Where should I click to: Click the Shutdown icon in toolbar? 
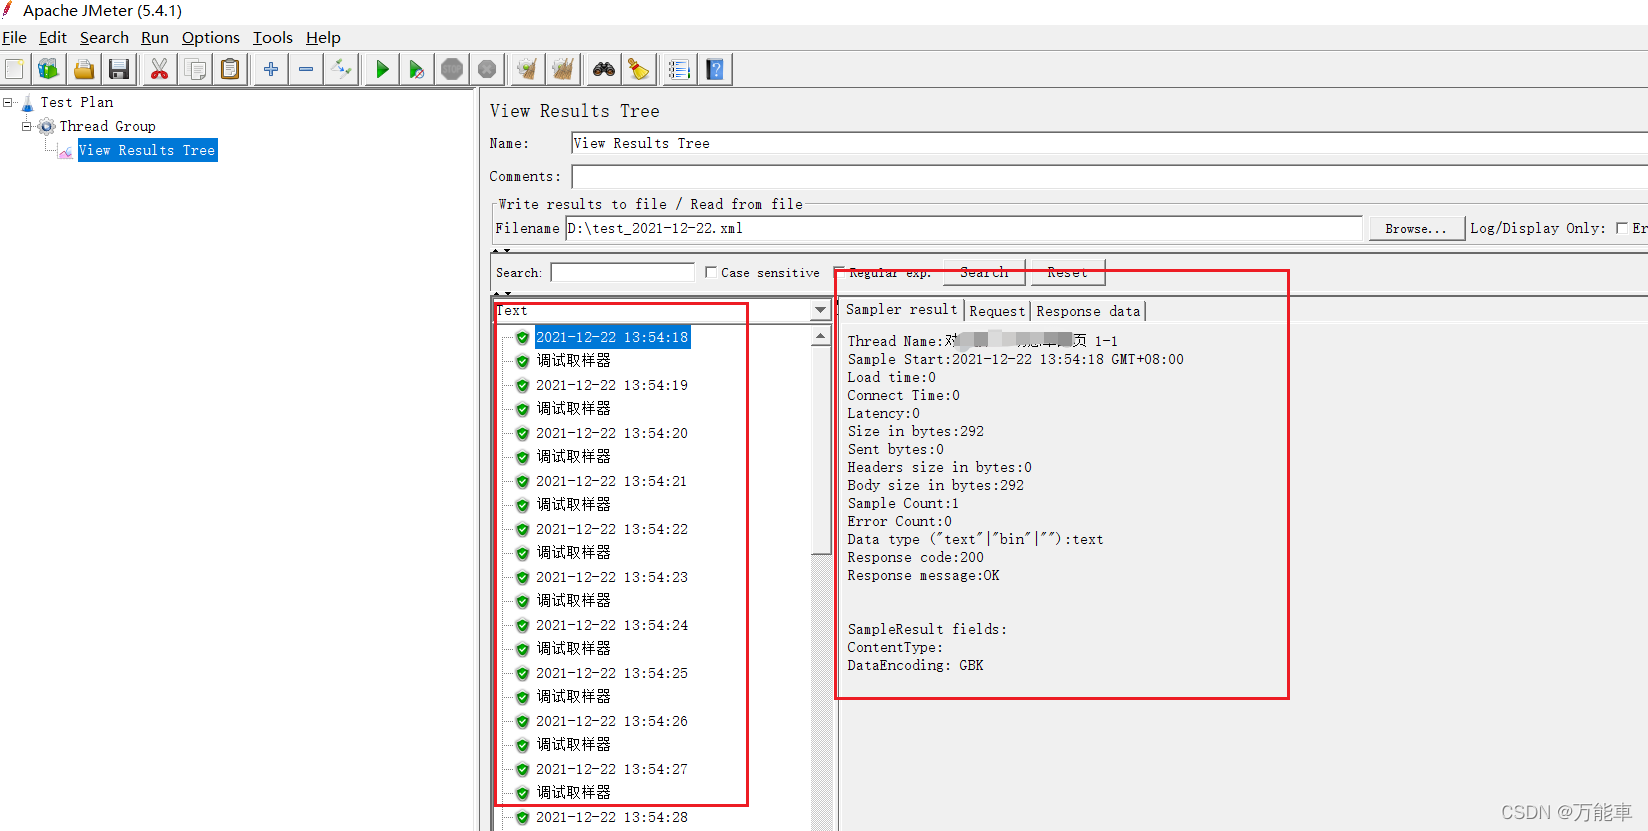click(487, 69)
